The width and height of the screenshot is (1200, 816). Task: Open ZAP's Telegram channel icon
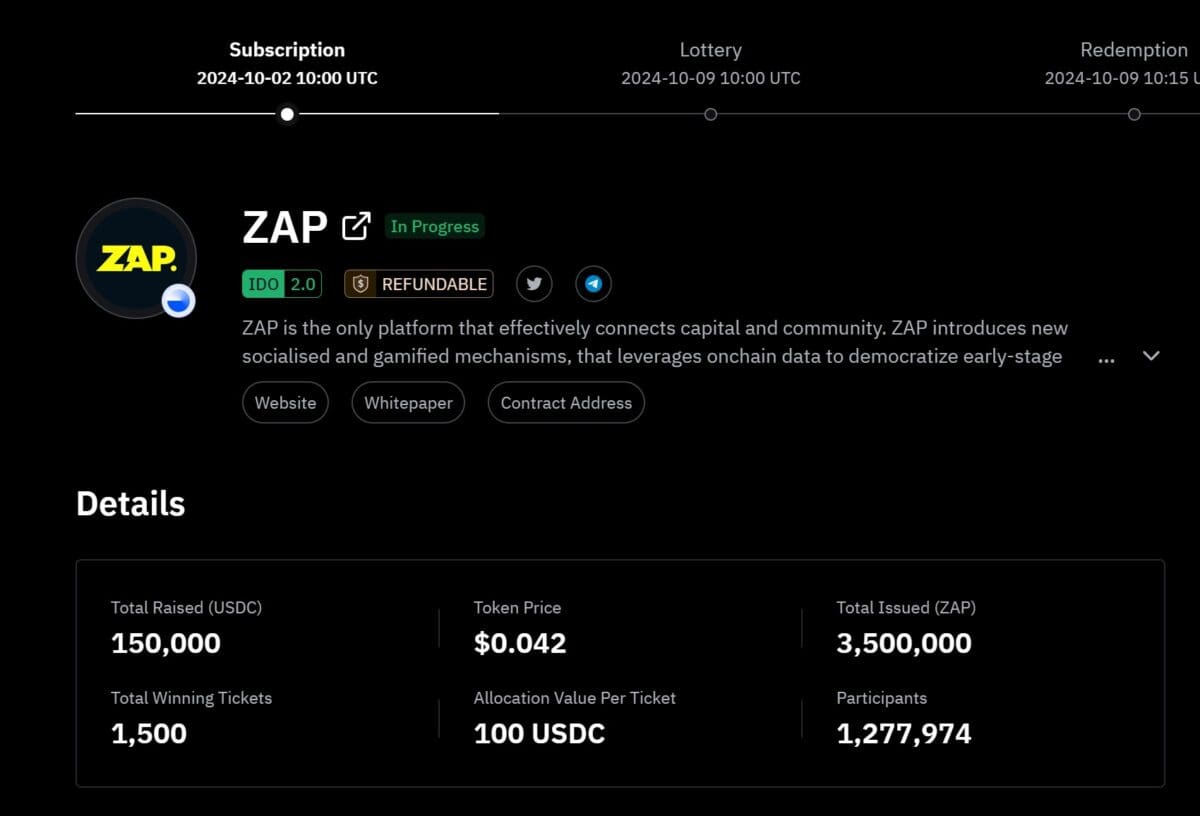coord(593,284)
